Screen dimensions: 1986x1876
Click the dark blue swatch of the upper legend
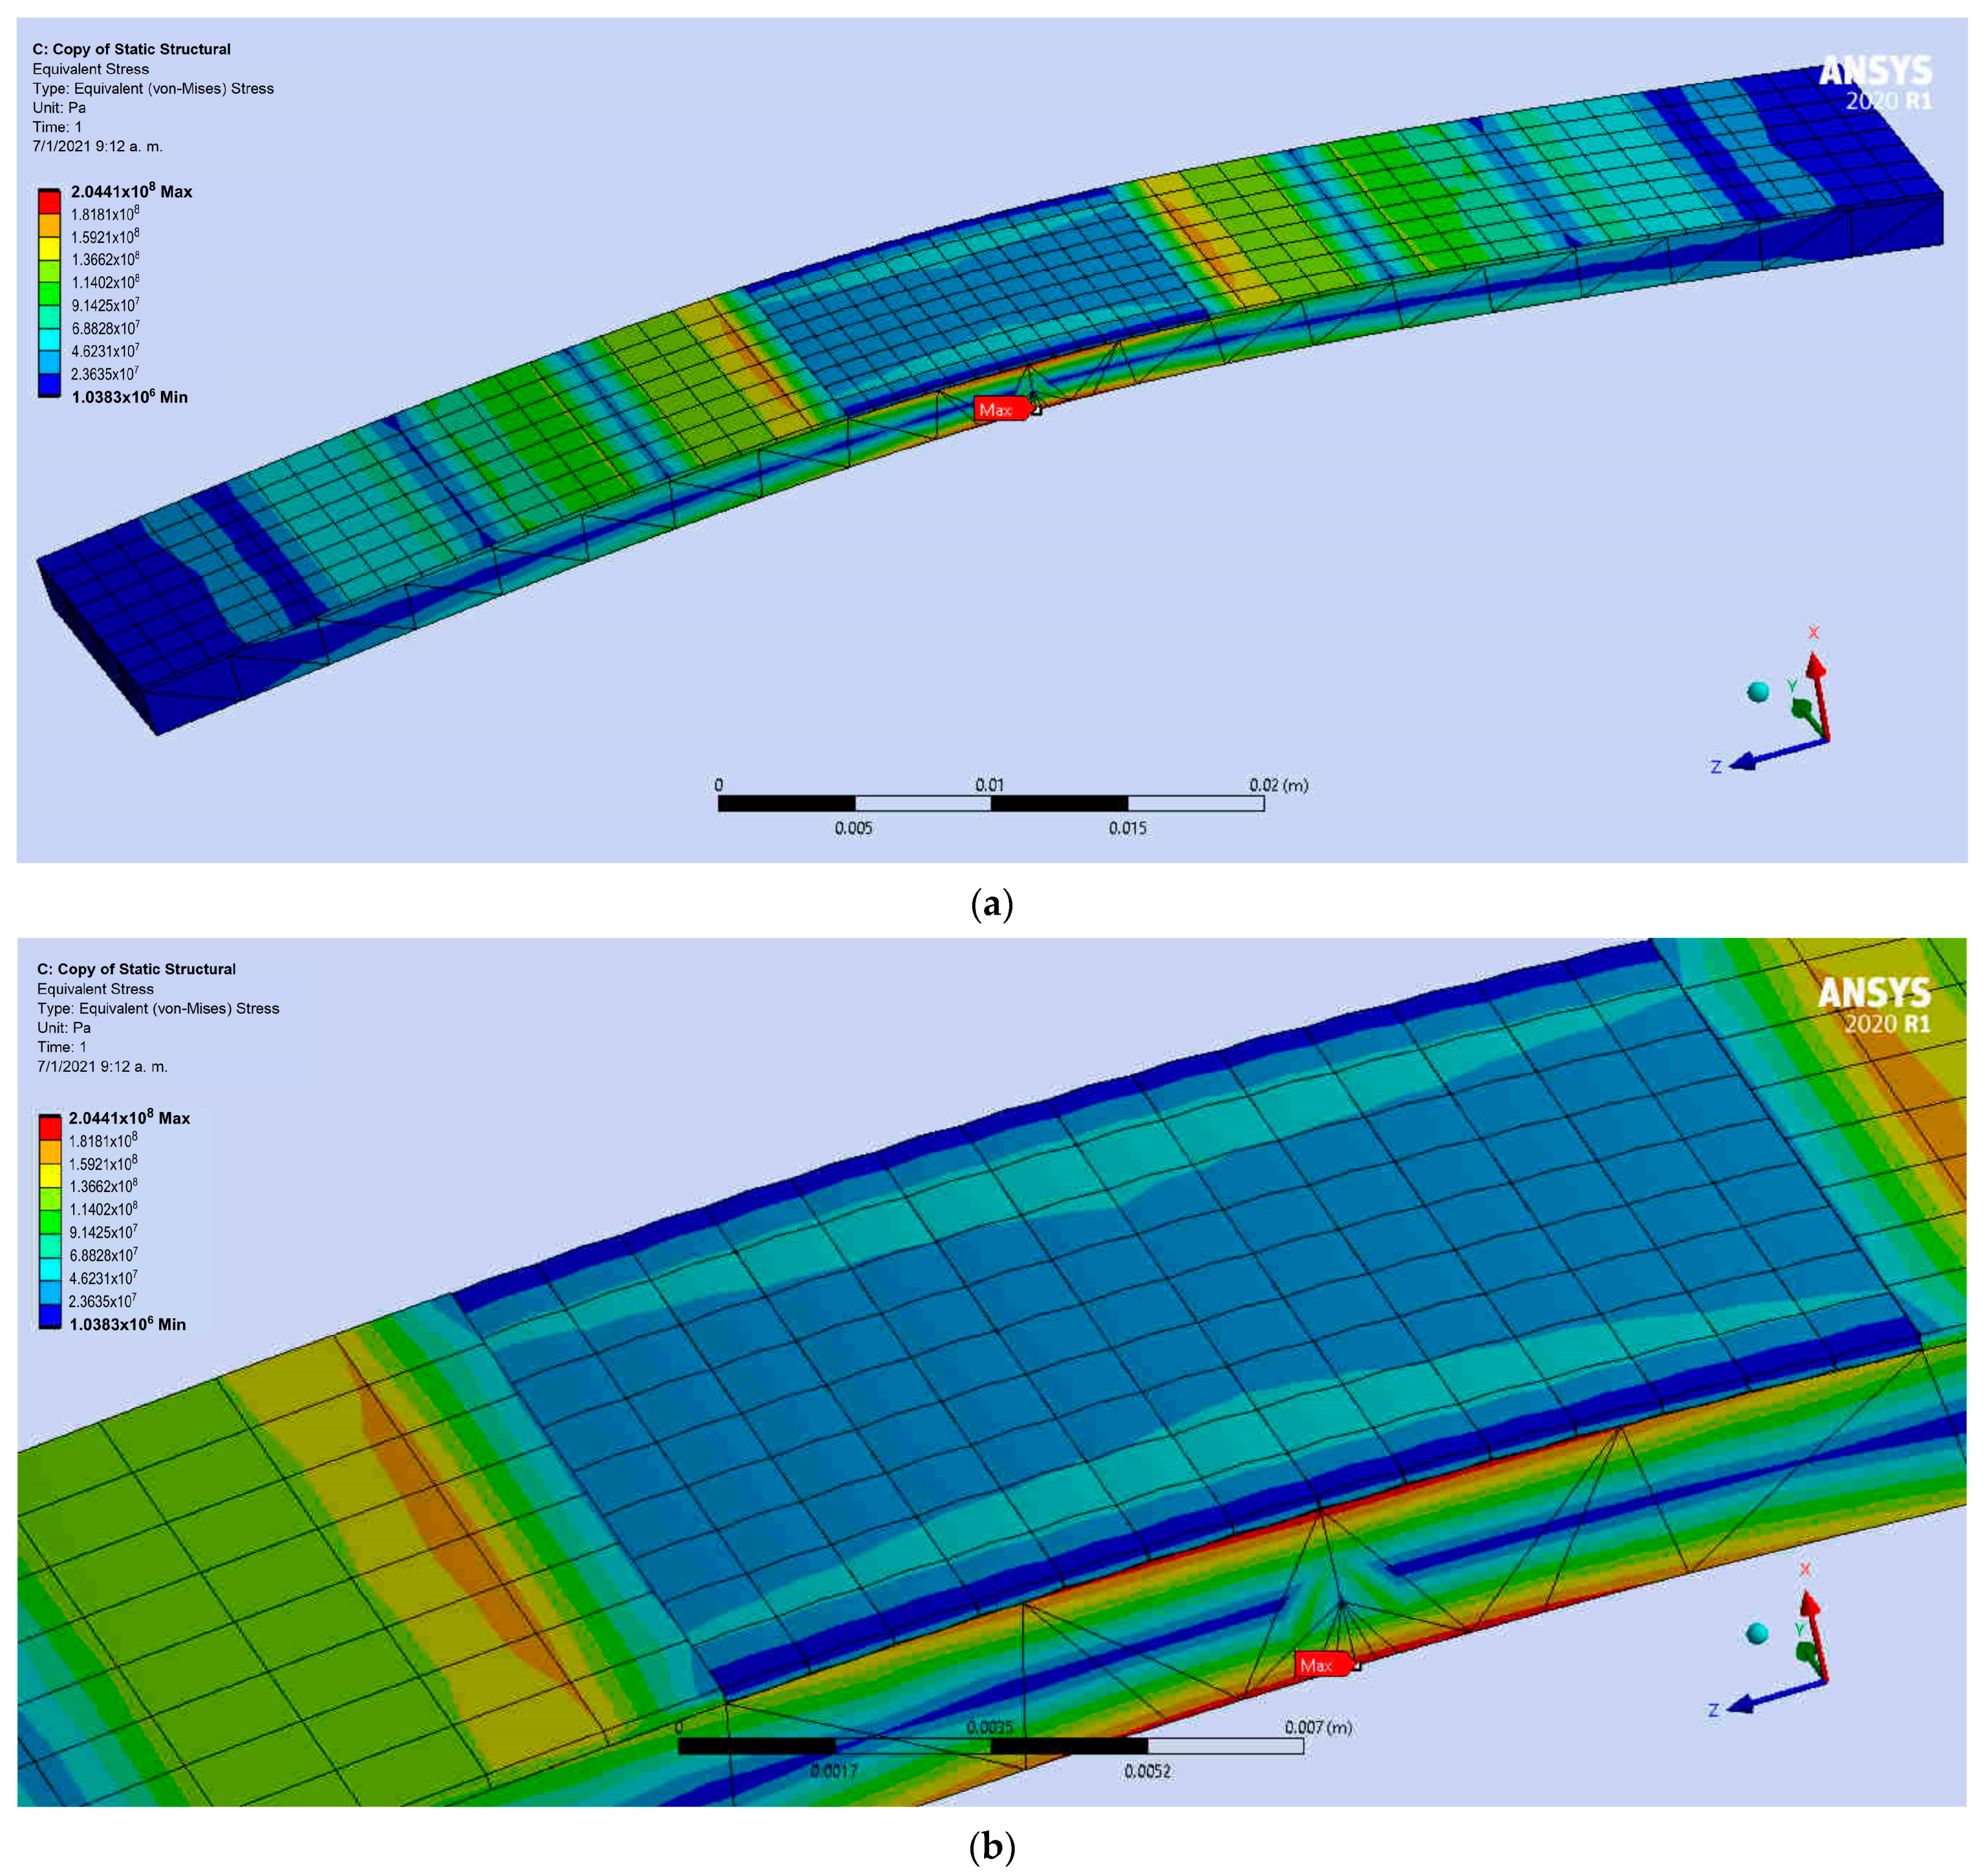[49, 385]
